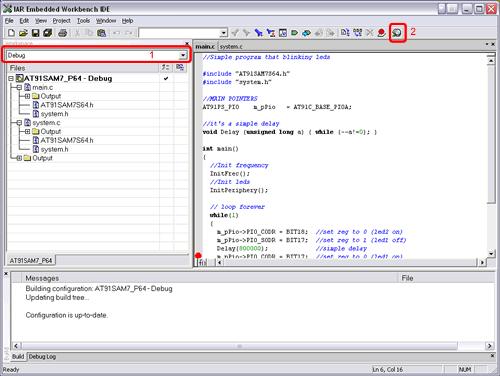
Task: Click the Print icon in toolbar
Action: pyautogui.click(x=63, y=33)
